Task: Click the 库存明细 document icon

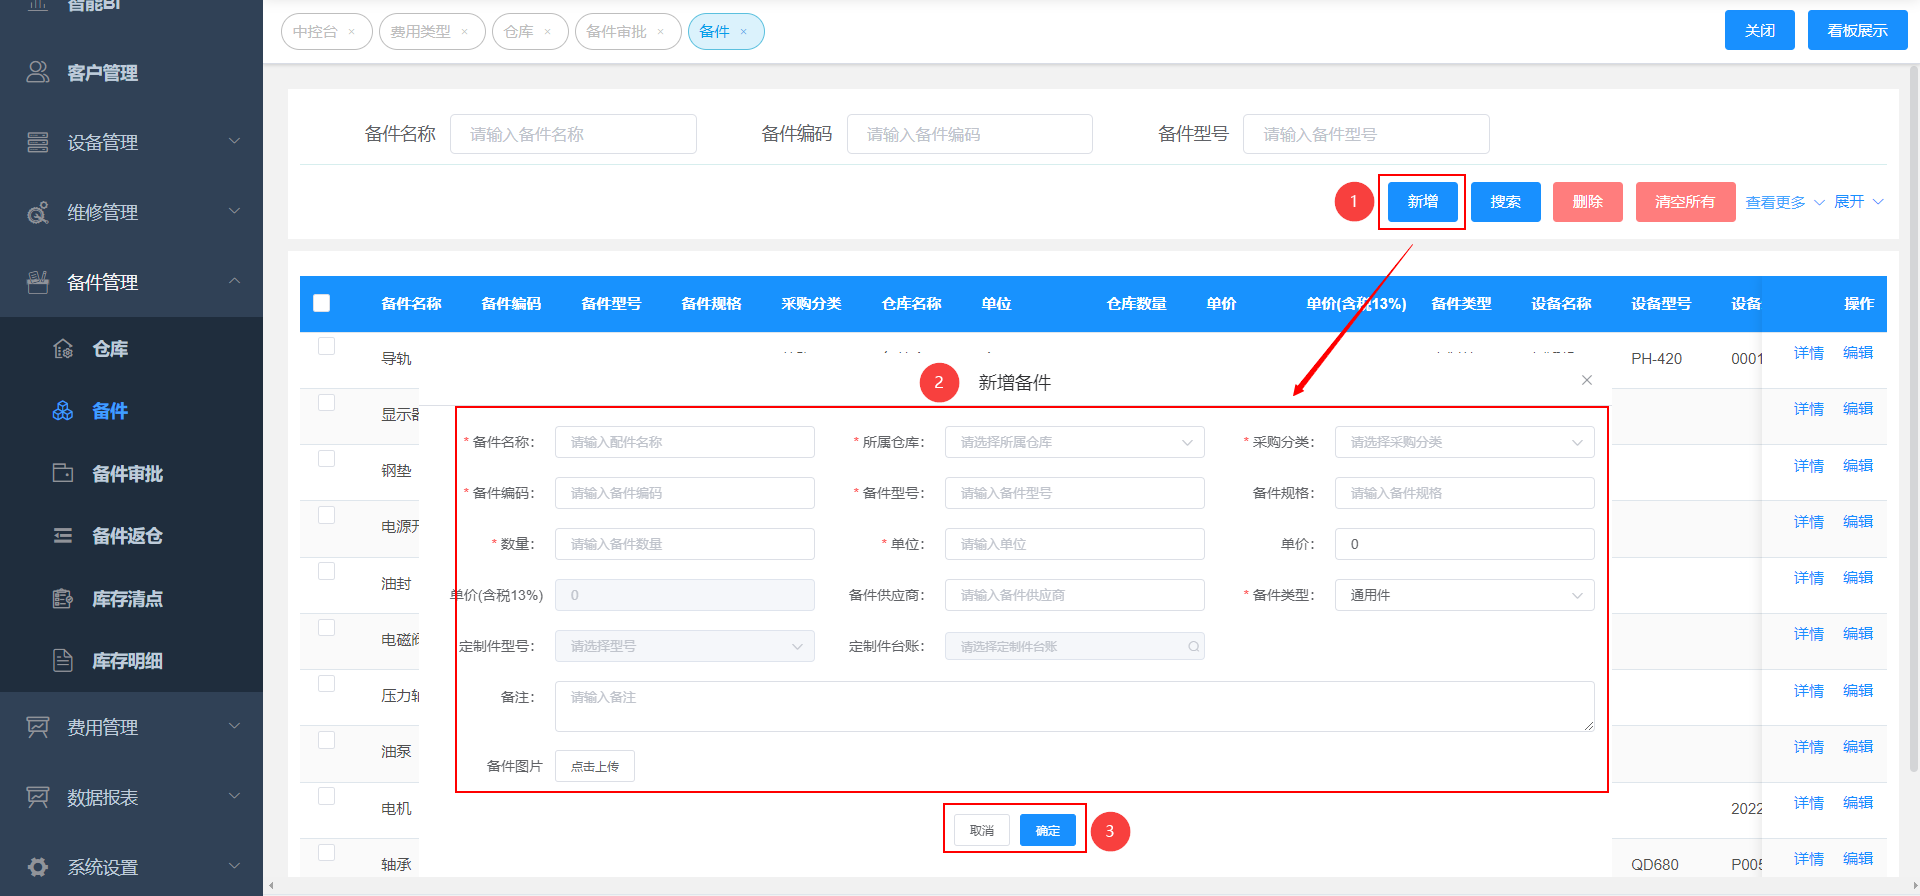Action: click(x=63, y=660)
